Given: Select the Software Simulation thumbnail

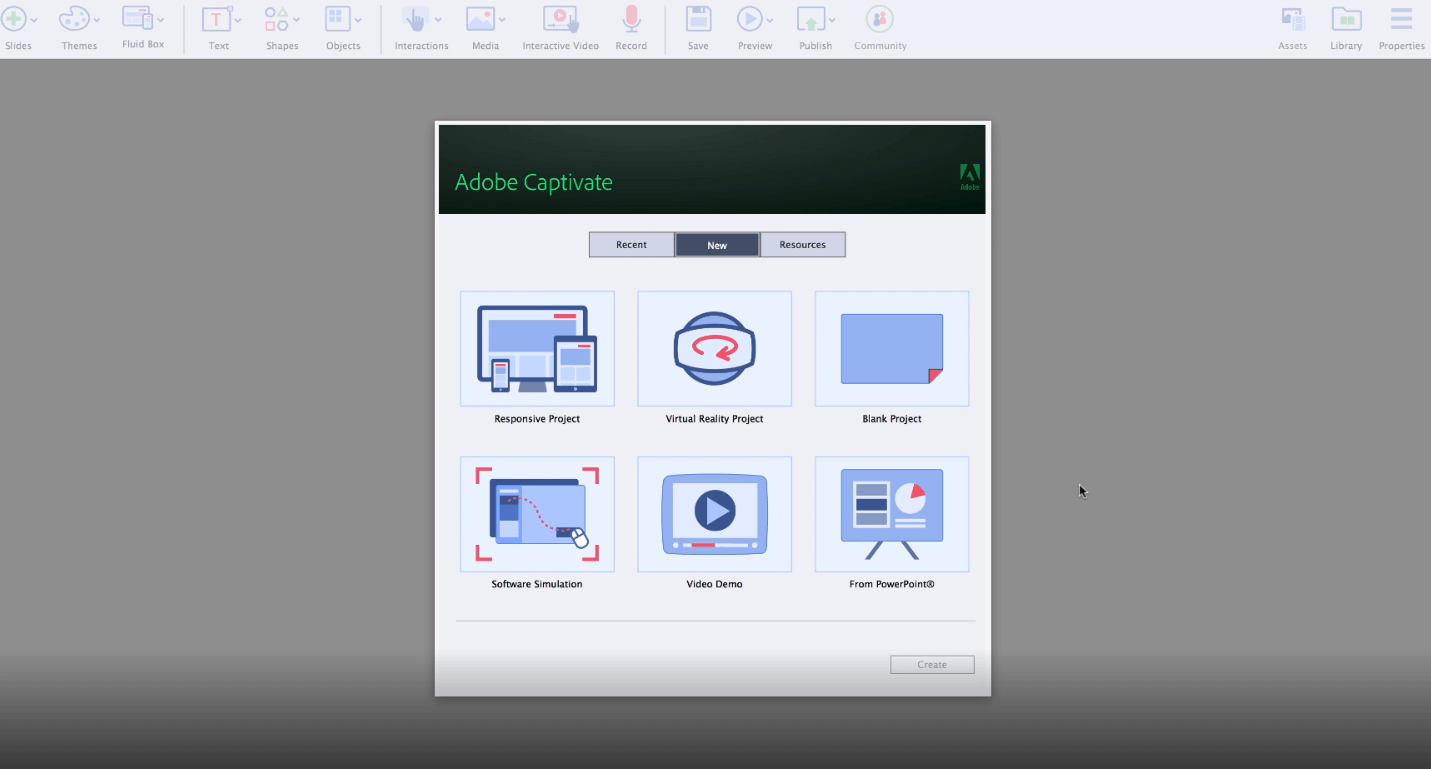Looking at the screenshot, I should coord(537,514).
